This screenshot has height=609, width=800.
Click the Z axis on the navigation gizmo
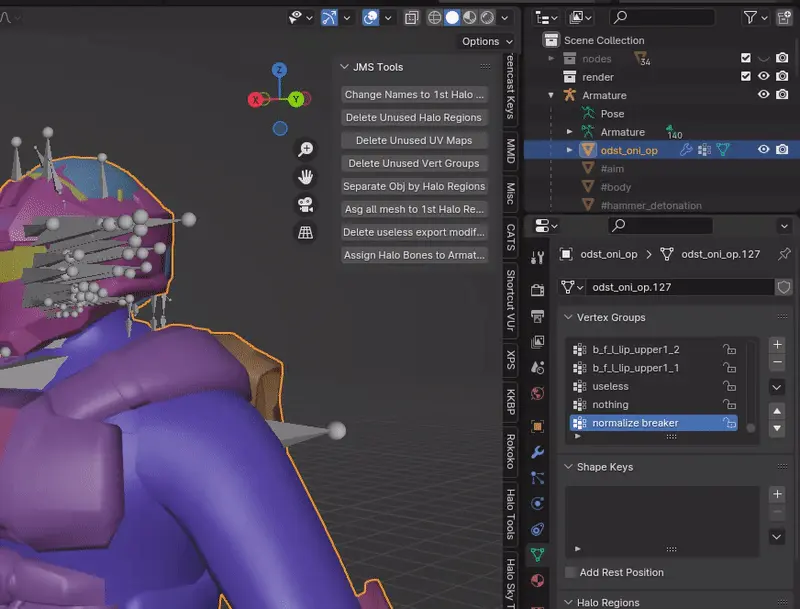pyautogui.click(x=279, y=70)
